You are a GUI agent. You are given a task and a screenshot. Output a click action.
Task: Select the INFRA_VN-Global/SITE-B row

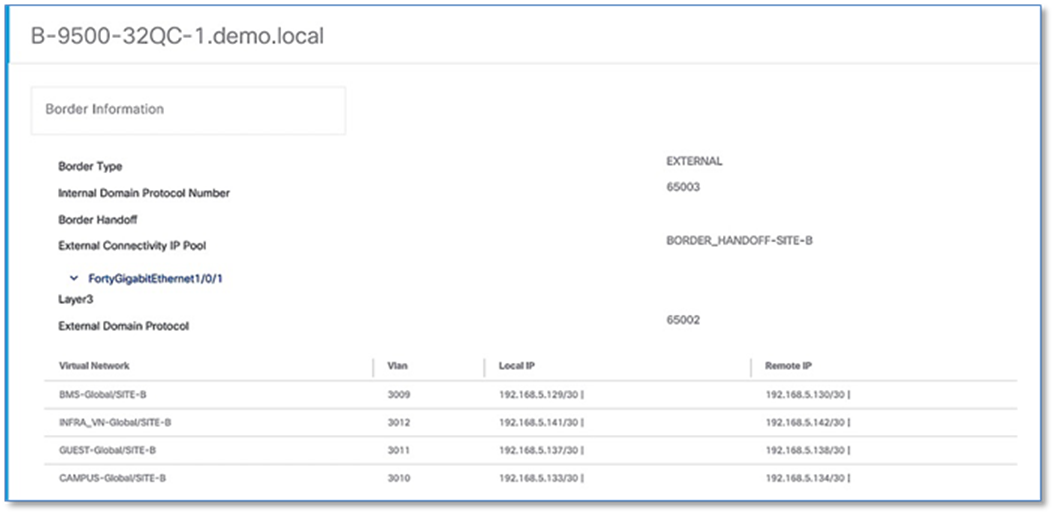pos(531,422)
